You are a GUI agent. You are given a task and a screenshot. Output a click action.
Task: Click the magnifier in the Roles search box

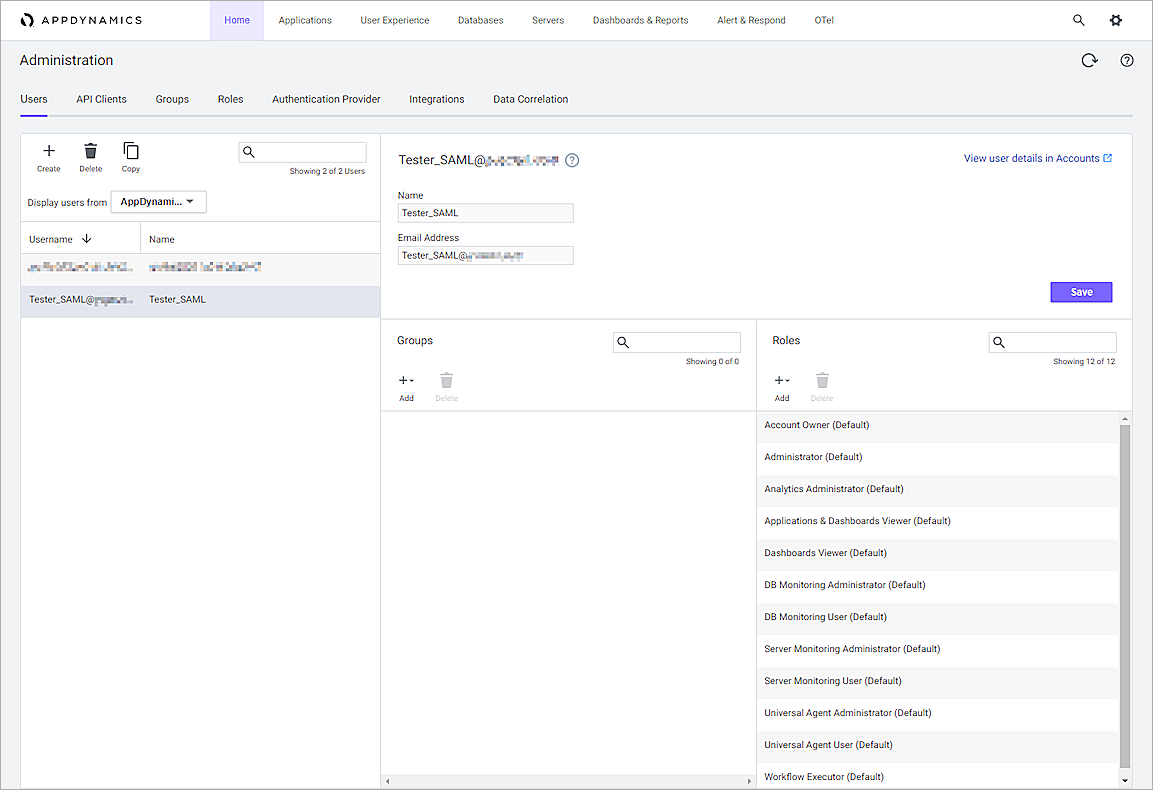click(998, 342)
